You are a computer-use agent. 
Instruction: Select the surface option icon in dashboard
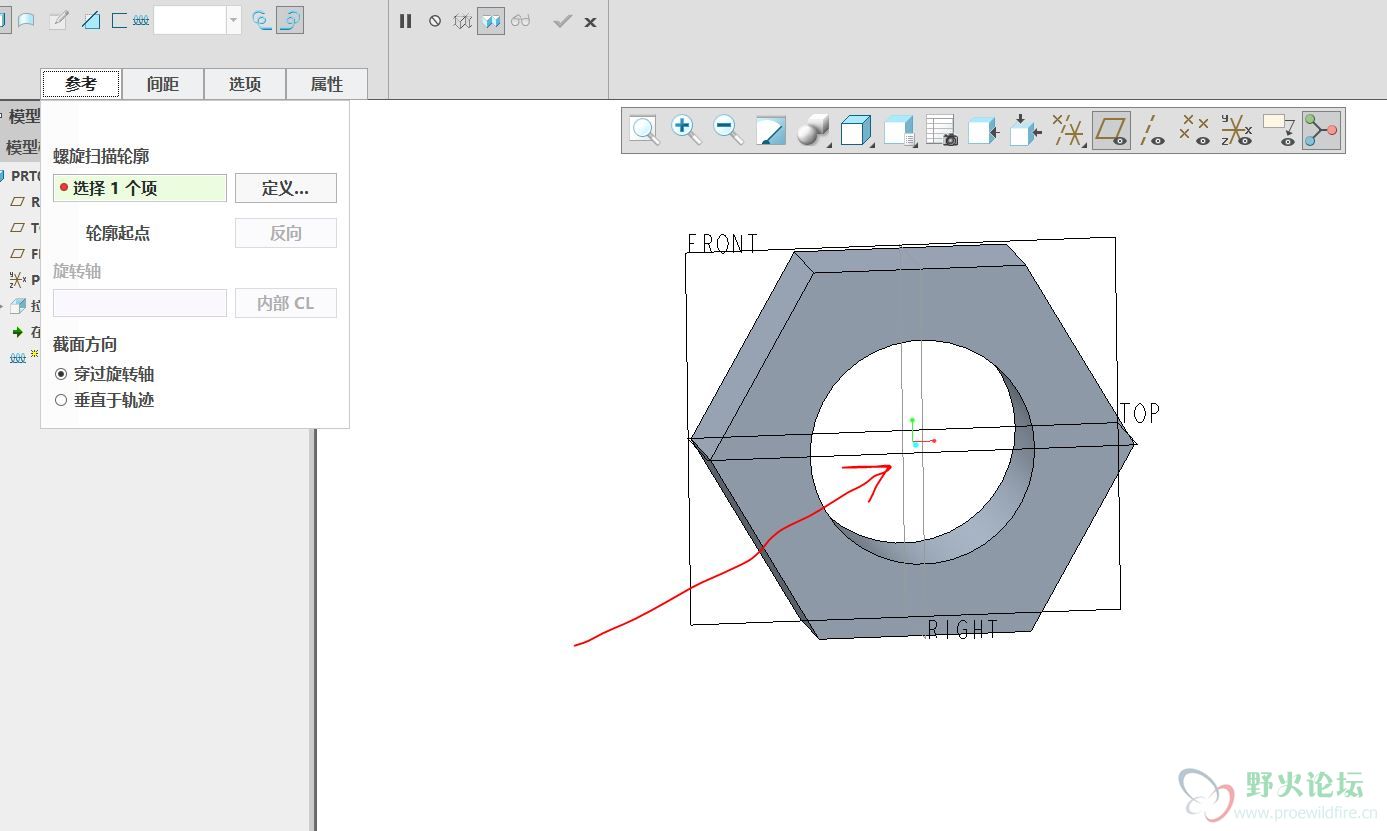(x=27, y=20)
